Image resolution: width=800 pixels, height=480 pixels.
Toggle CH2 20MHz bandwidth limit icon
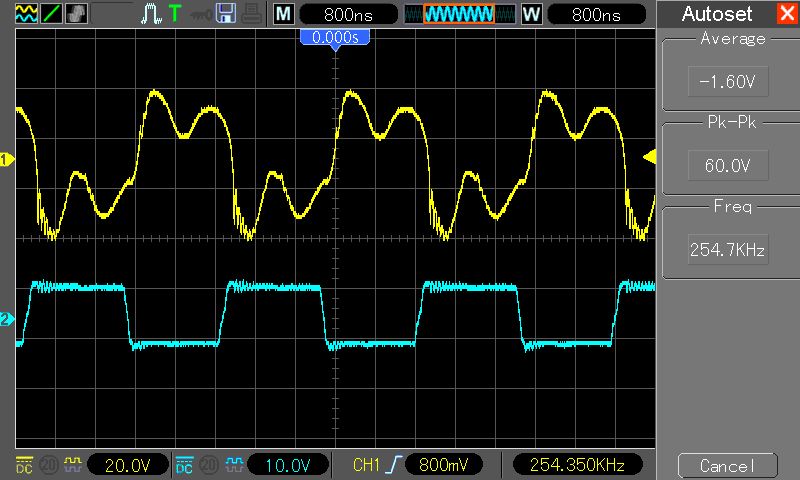tap(209, 464)
